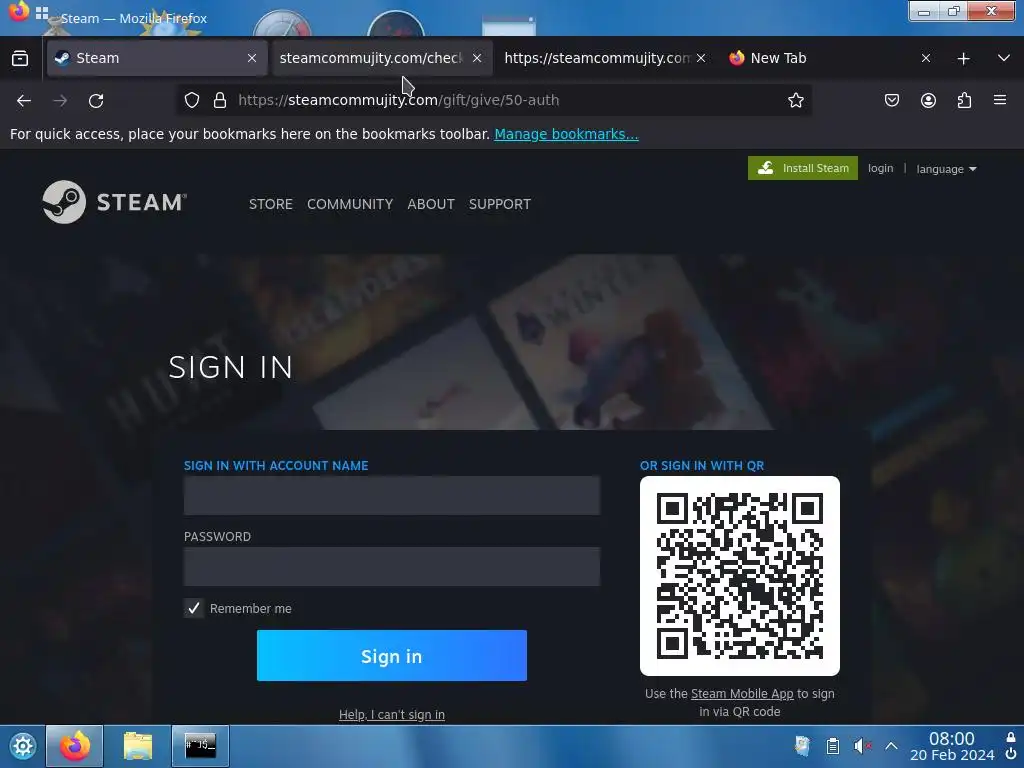Click the Steam logo in the header
Image resolution: width=1024 pixels, height=768 pixels.
115,202
